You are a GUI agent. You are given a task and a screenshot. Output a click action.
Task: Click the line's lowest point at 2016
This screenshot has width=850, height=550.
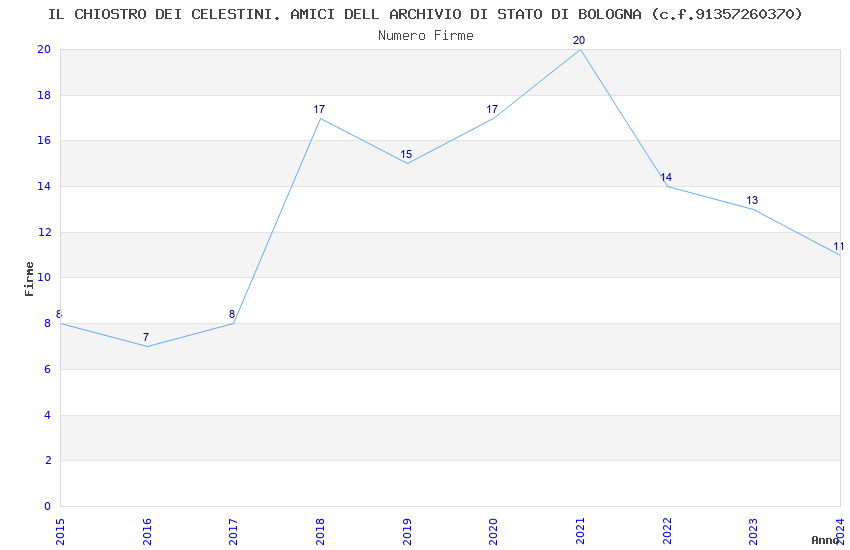pos(147,346)
